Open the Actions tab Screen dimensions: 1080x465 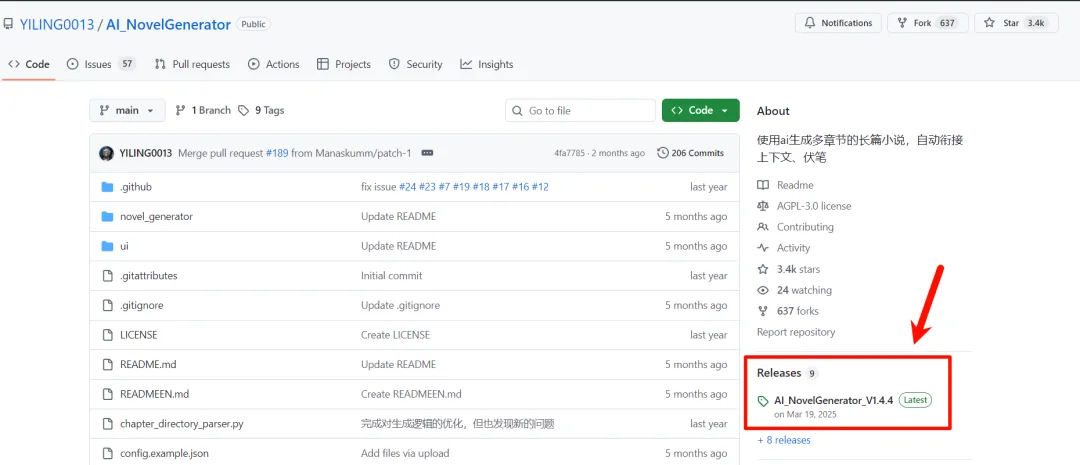tap(273, 64)
